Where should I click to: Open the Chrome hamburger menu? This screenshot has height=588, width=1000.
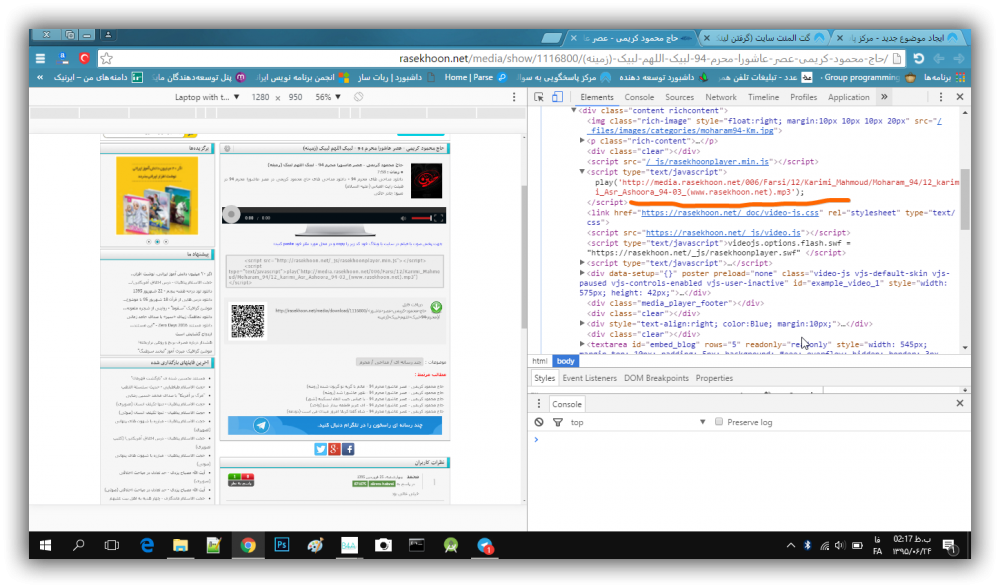tap(40, 58)
